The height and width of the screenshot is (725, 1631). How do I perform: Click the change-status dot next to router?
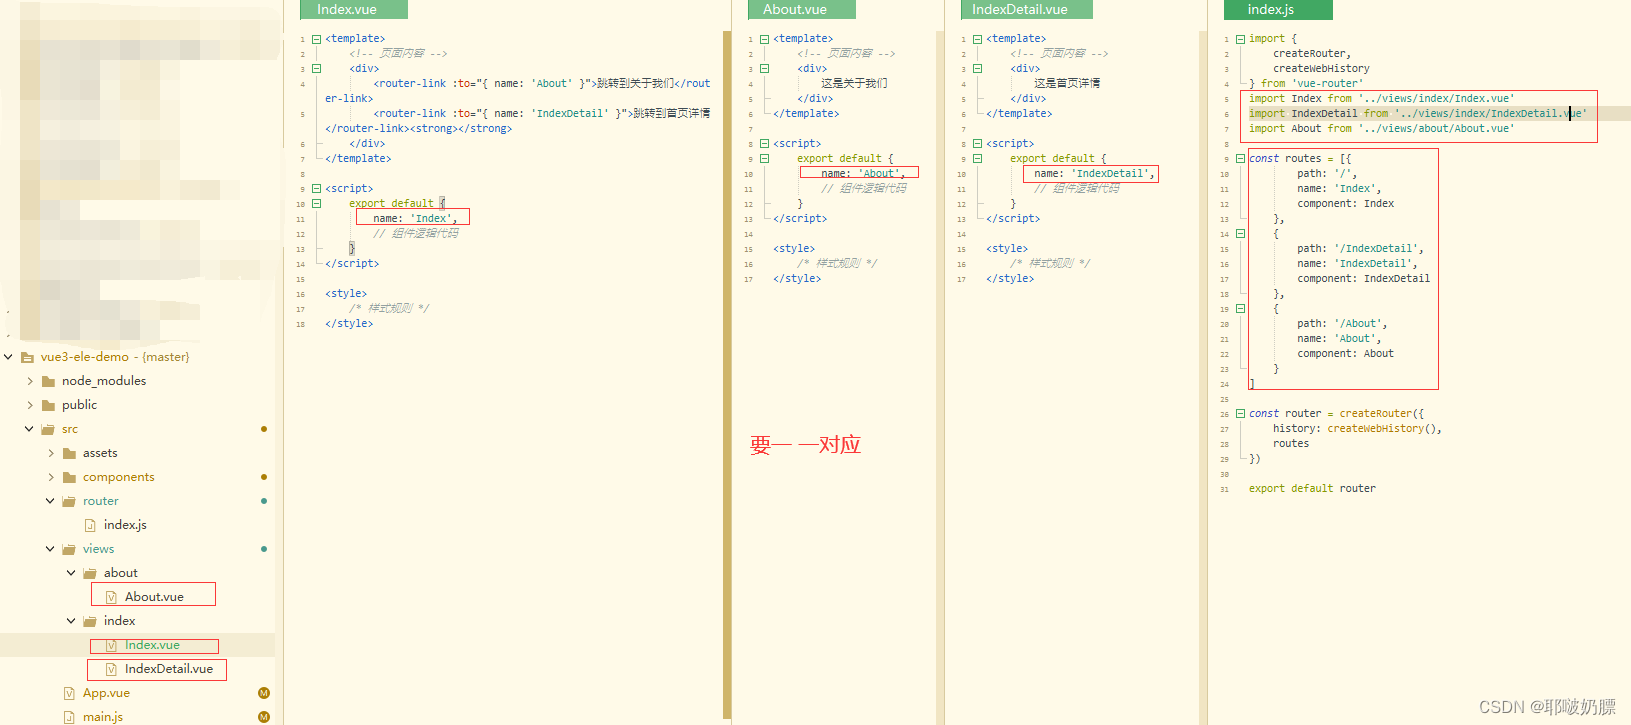[264, 501]
